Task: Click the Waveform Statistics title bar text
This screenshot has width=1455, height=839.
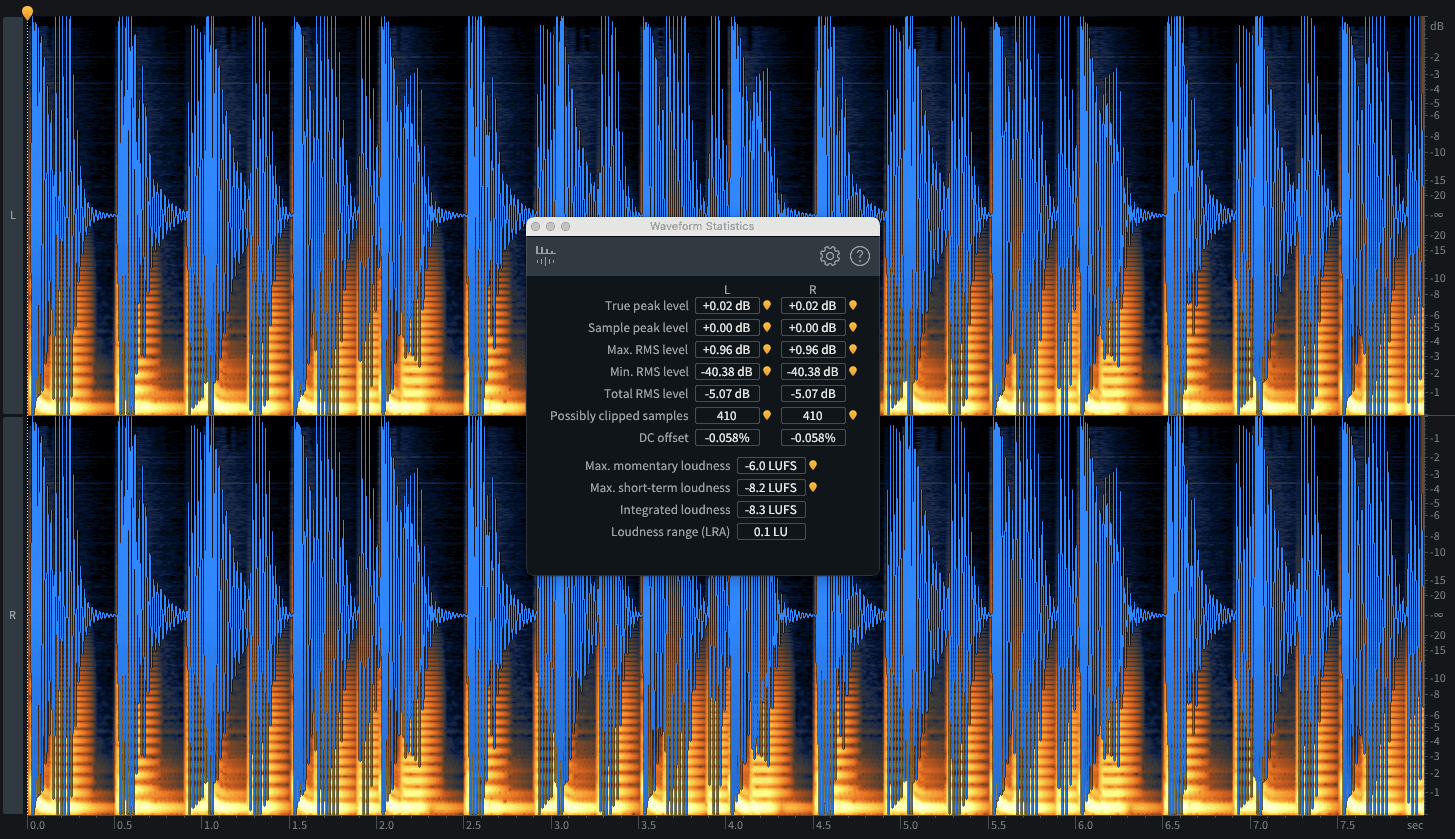Action: [x=702, y=227]
